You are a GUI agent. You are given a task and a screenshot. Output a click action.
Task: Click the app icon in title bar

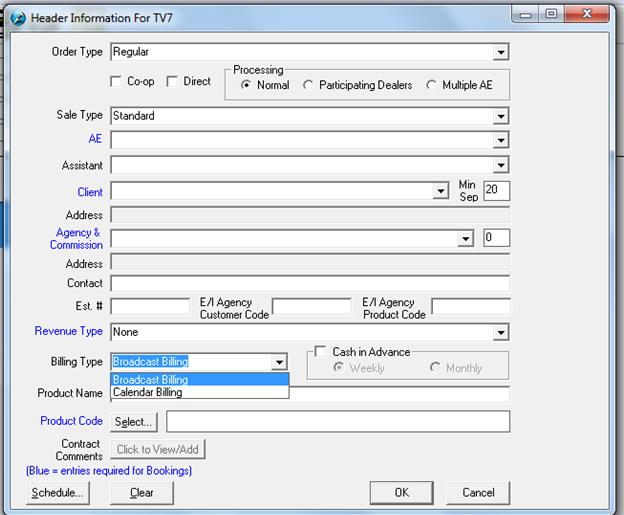point(17,17)
